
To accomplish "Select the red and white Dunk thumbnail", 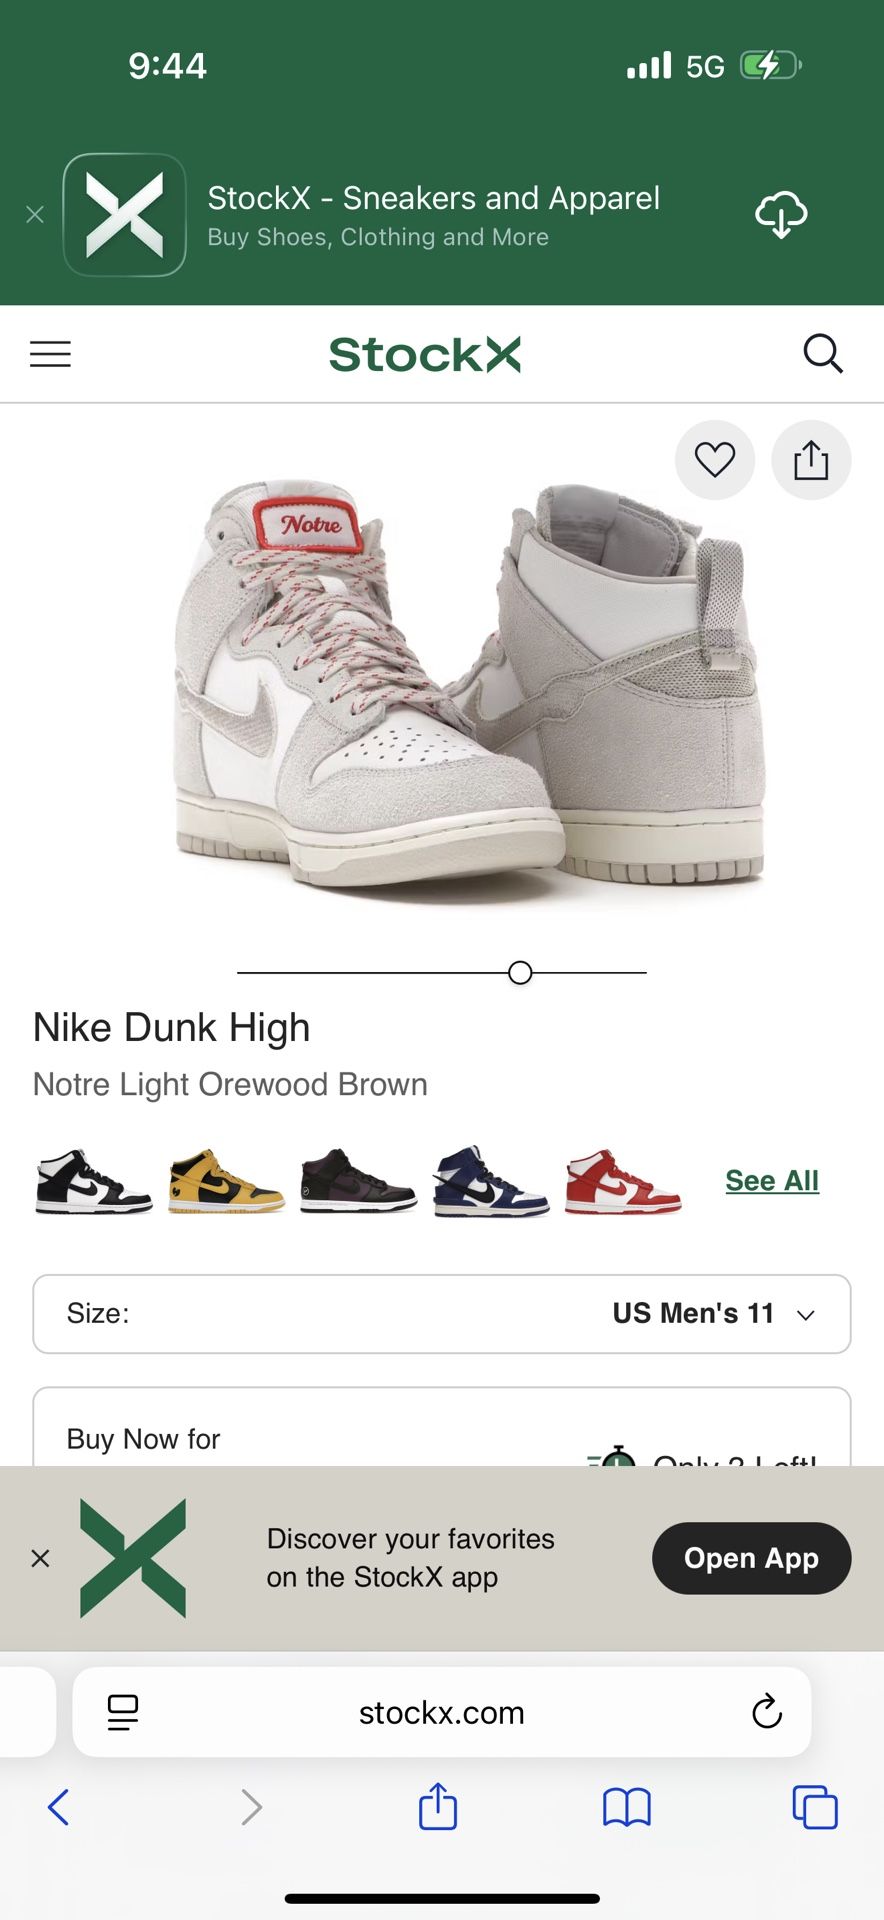I will pos(622,1181).
